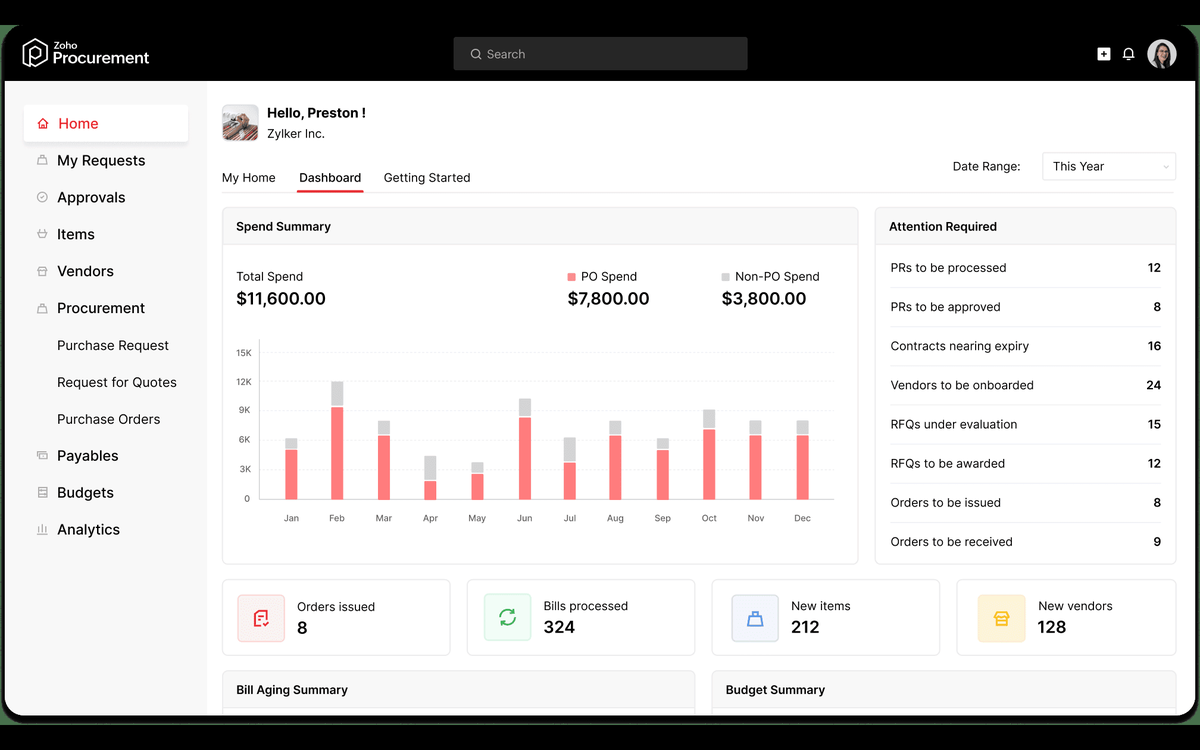Open Orders to be received row
The height and width of the screenshot is (750, 1200).
[x=1025, y=541]
